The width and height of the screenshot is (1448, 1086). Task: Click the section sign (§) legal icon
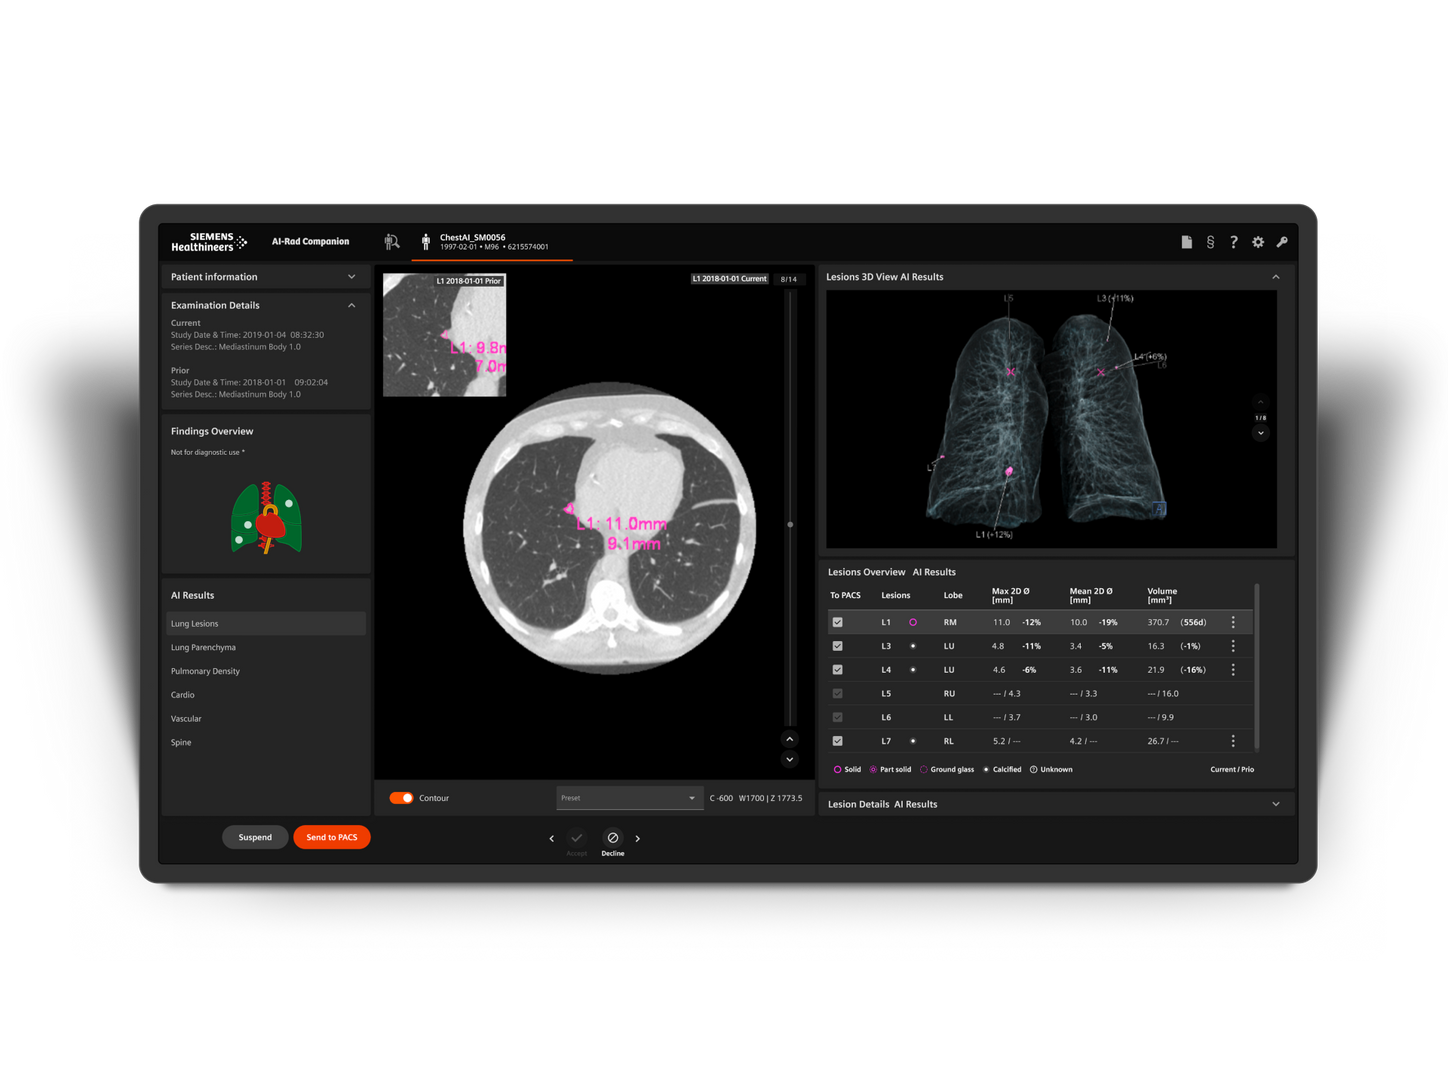pos(1210,242)
